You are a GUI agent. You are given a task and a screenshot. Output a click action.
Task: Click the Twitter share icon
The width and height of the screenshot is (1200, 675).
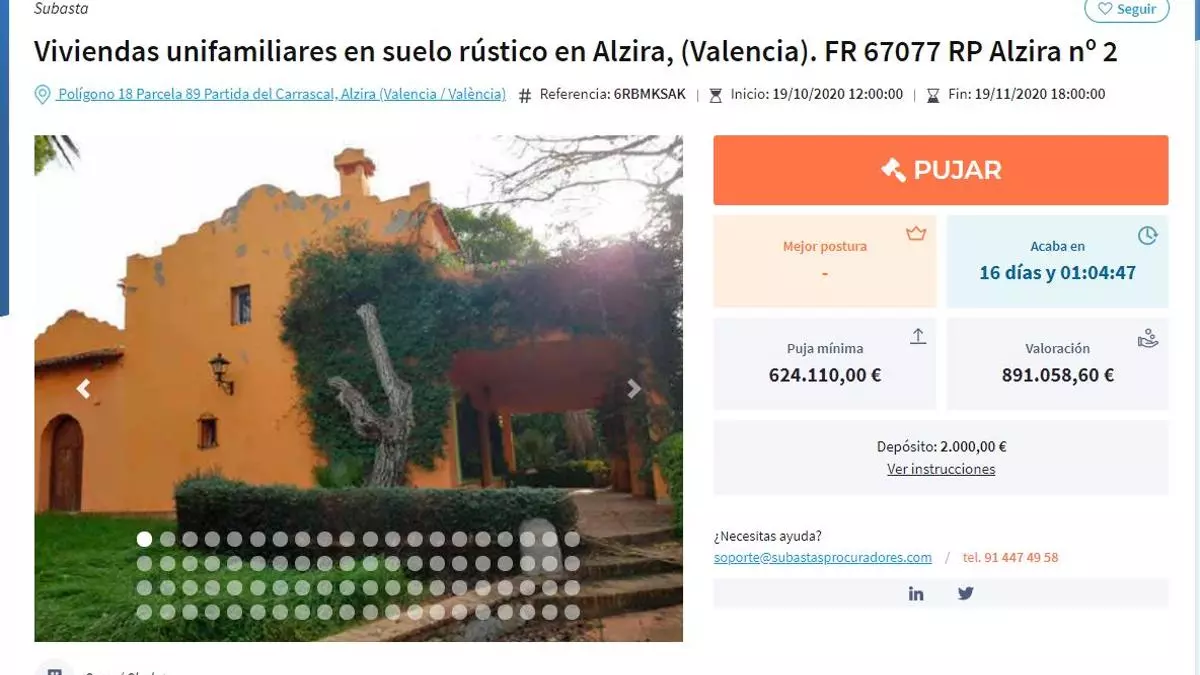(x=966, y=593)
